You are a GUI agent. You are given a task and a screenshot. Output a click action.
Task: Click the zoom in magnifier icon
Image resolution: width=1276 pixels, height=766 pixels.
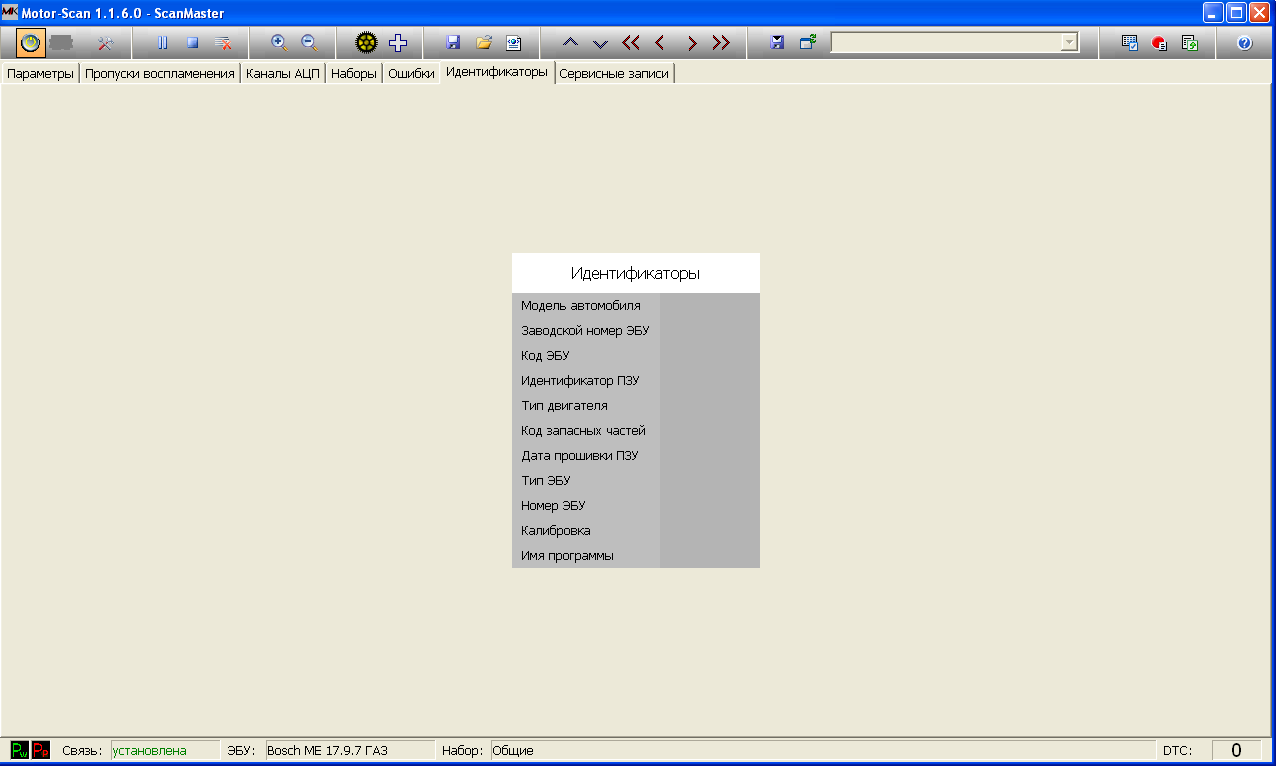click(279, 43)
